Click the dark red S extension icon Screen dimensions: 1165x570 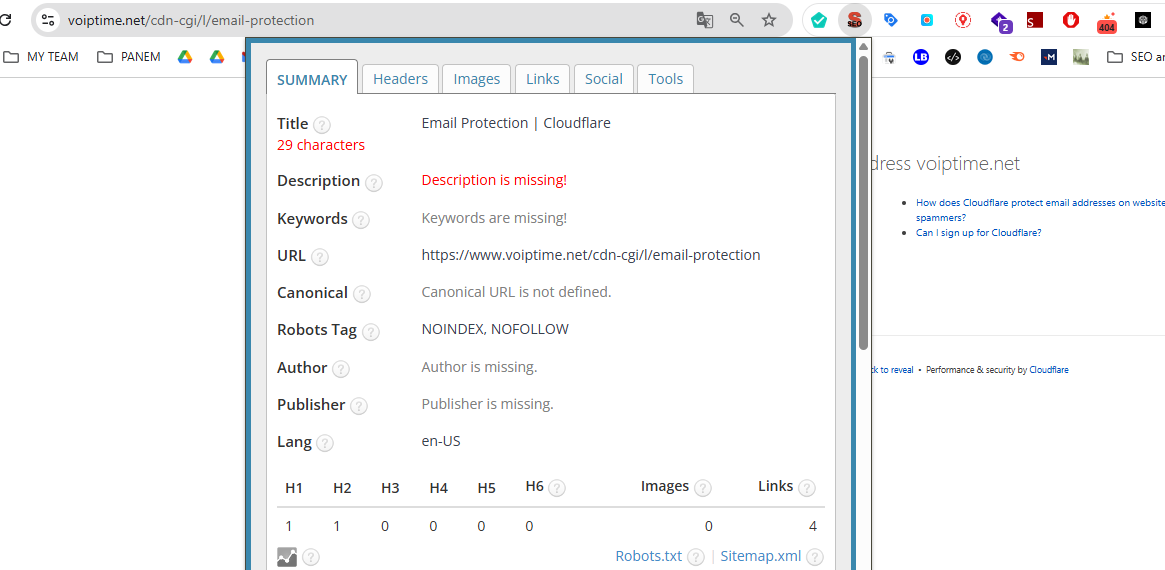(1035, 20)
